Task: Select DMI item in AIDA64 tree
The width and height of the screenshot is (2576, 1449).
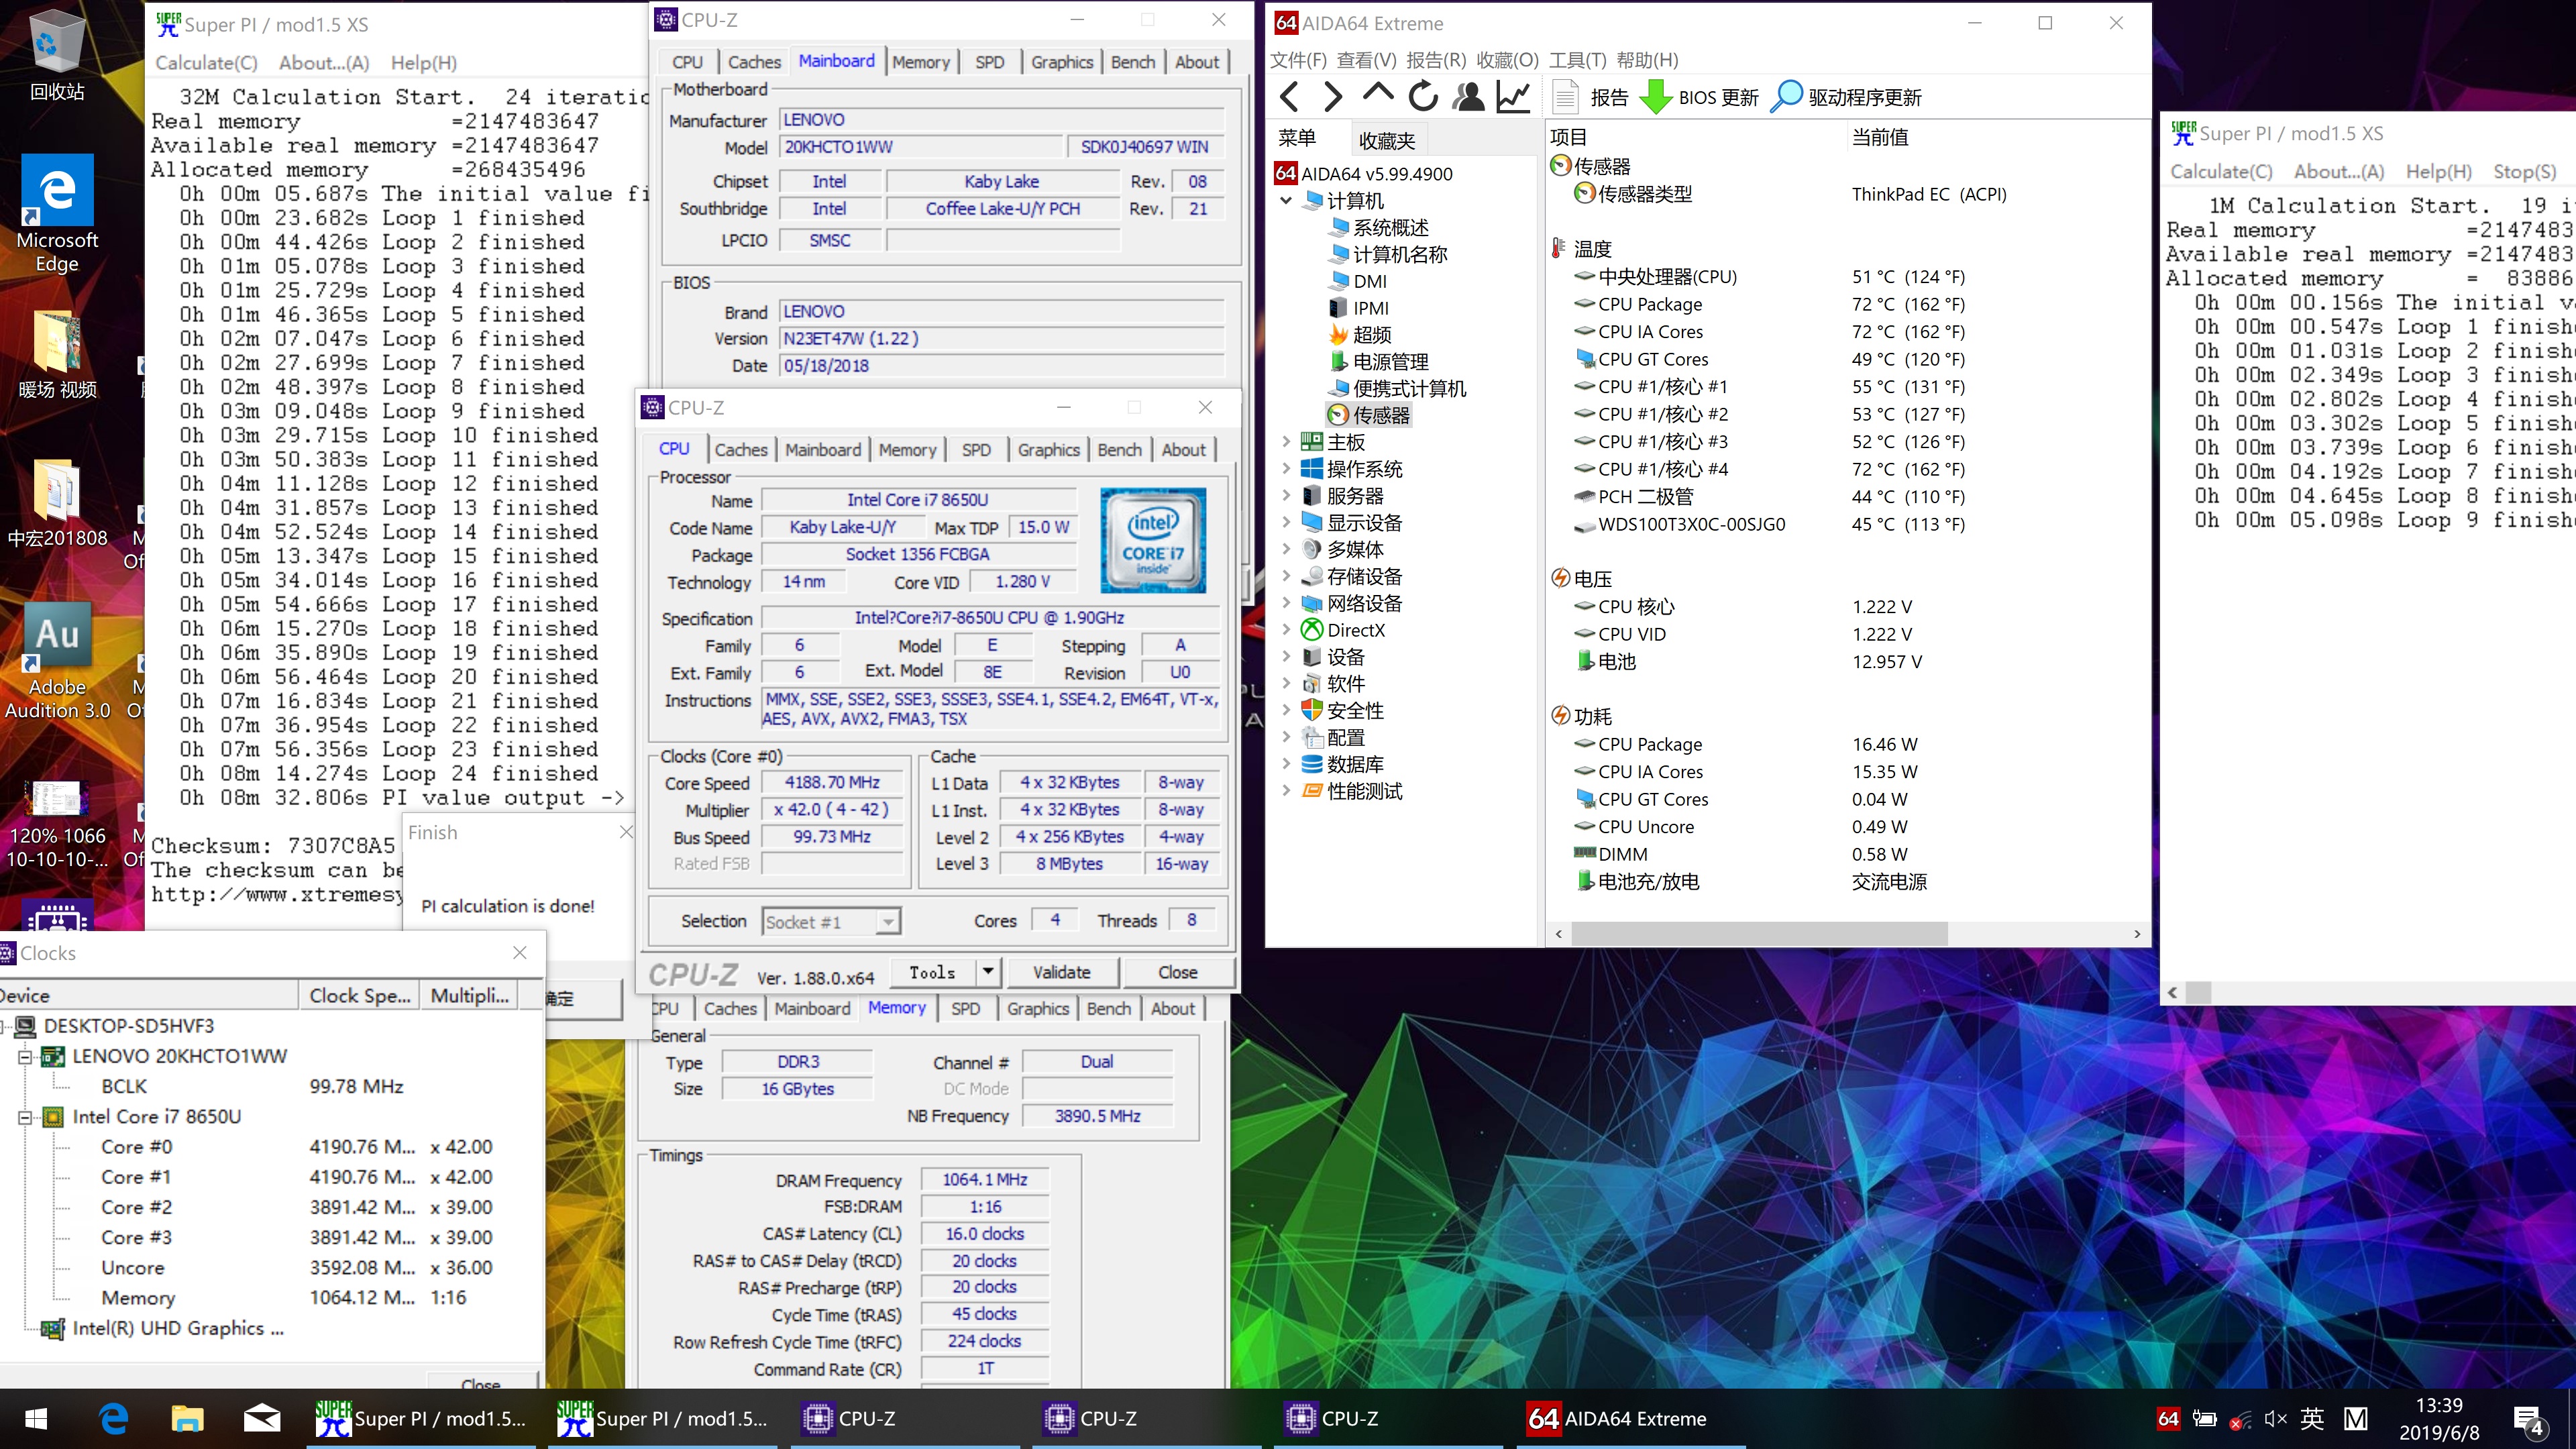Action: 1358,282
